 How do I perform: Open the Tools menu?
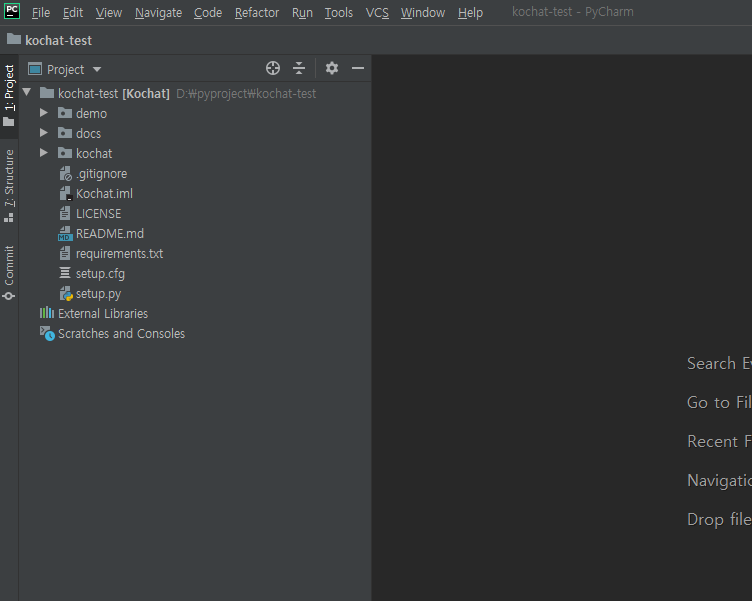339,12
